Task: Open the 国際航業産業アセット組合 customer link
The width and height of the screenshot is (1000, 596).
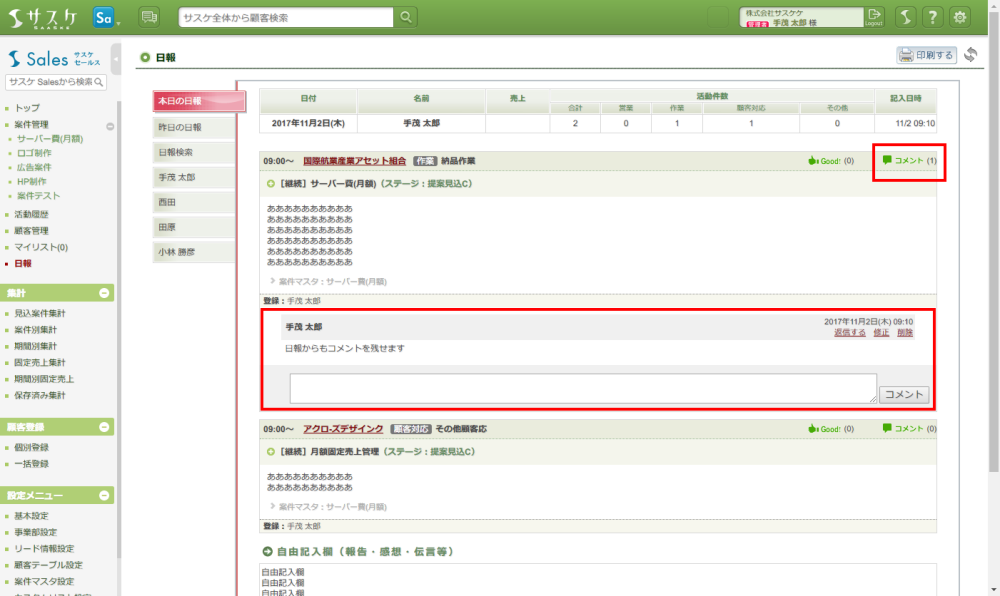Action: pos(354,160)
